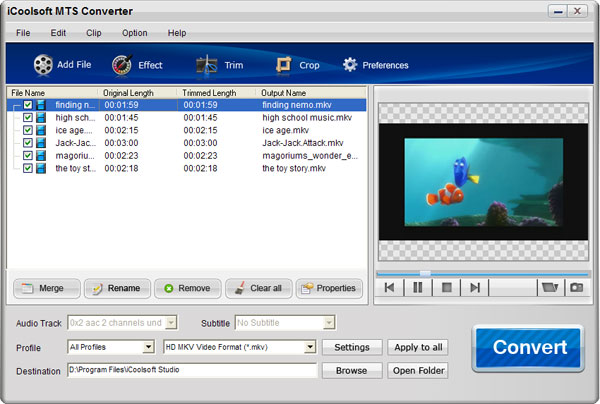Image resolution: width=600 pixels, height=404 pixels.
Task: Click the film icon beside magoriums row
Action: point(41,155)
